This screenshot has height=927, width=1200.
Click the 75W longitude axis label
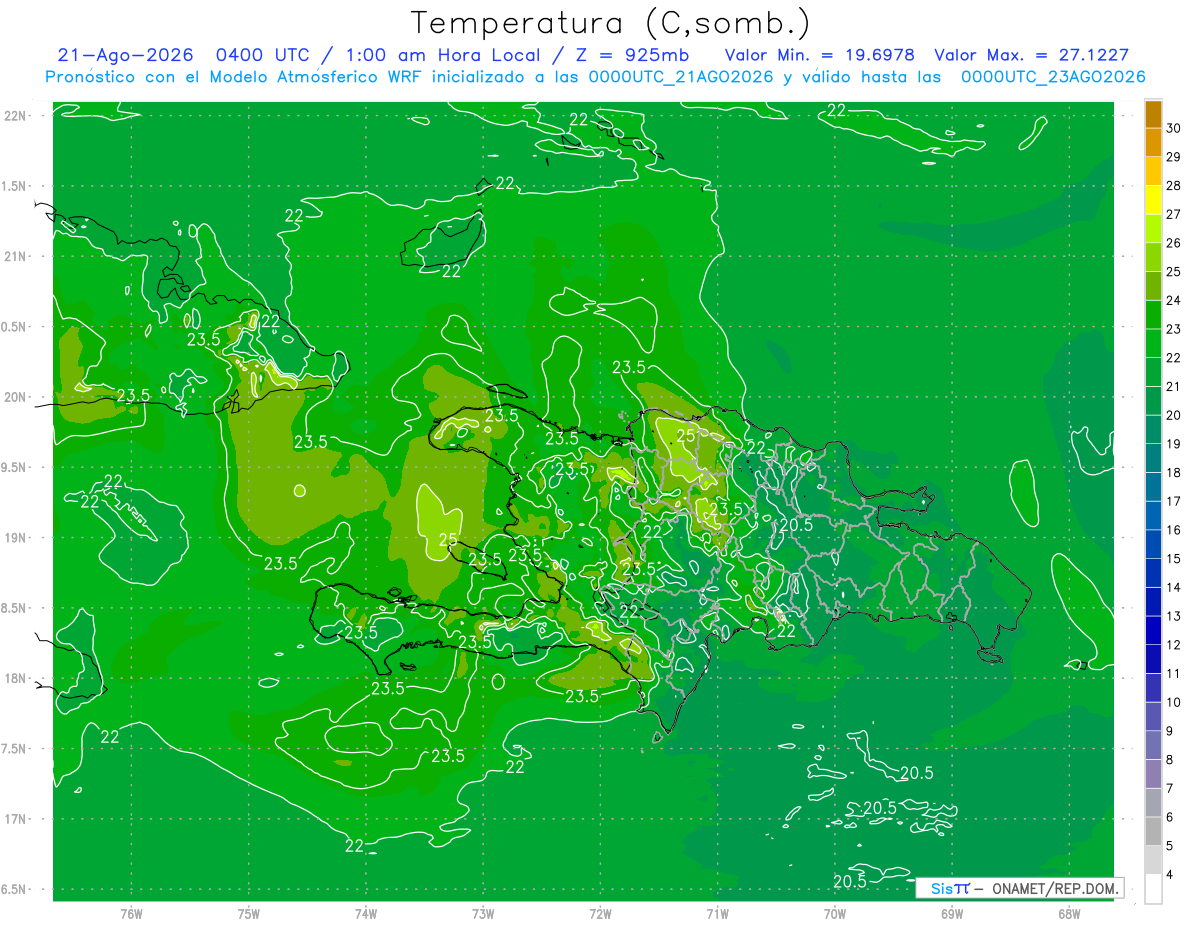[x=249, y=913]
